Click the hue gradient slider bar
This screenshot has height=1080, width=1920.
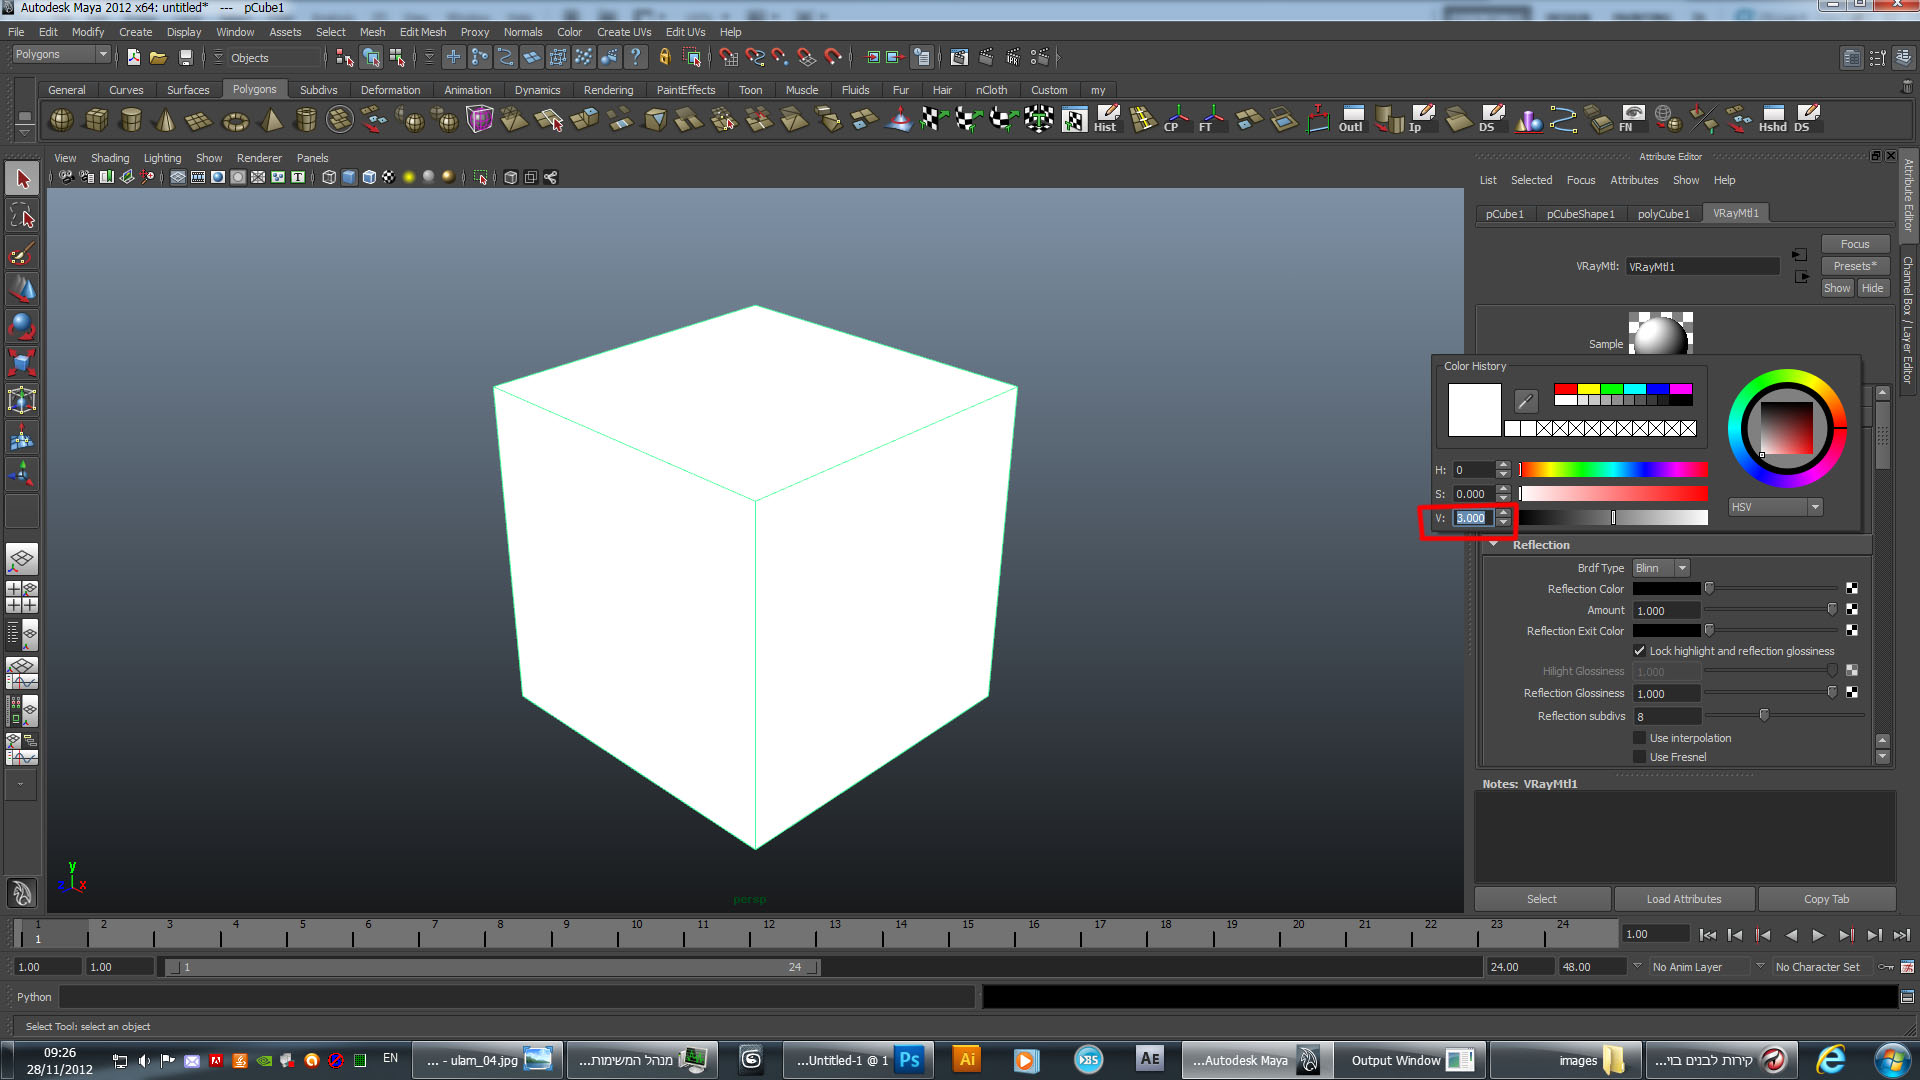(1613, 470)
